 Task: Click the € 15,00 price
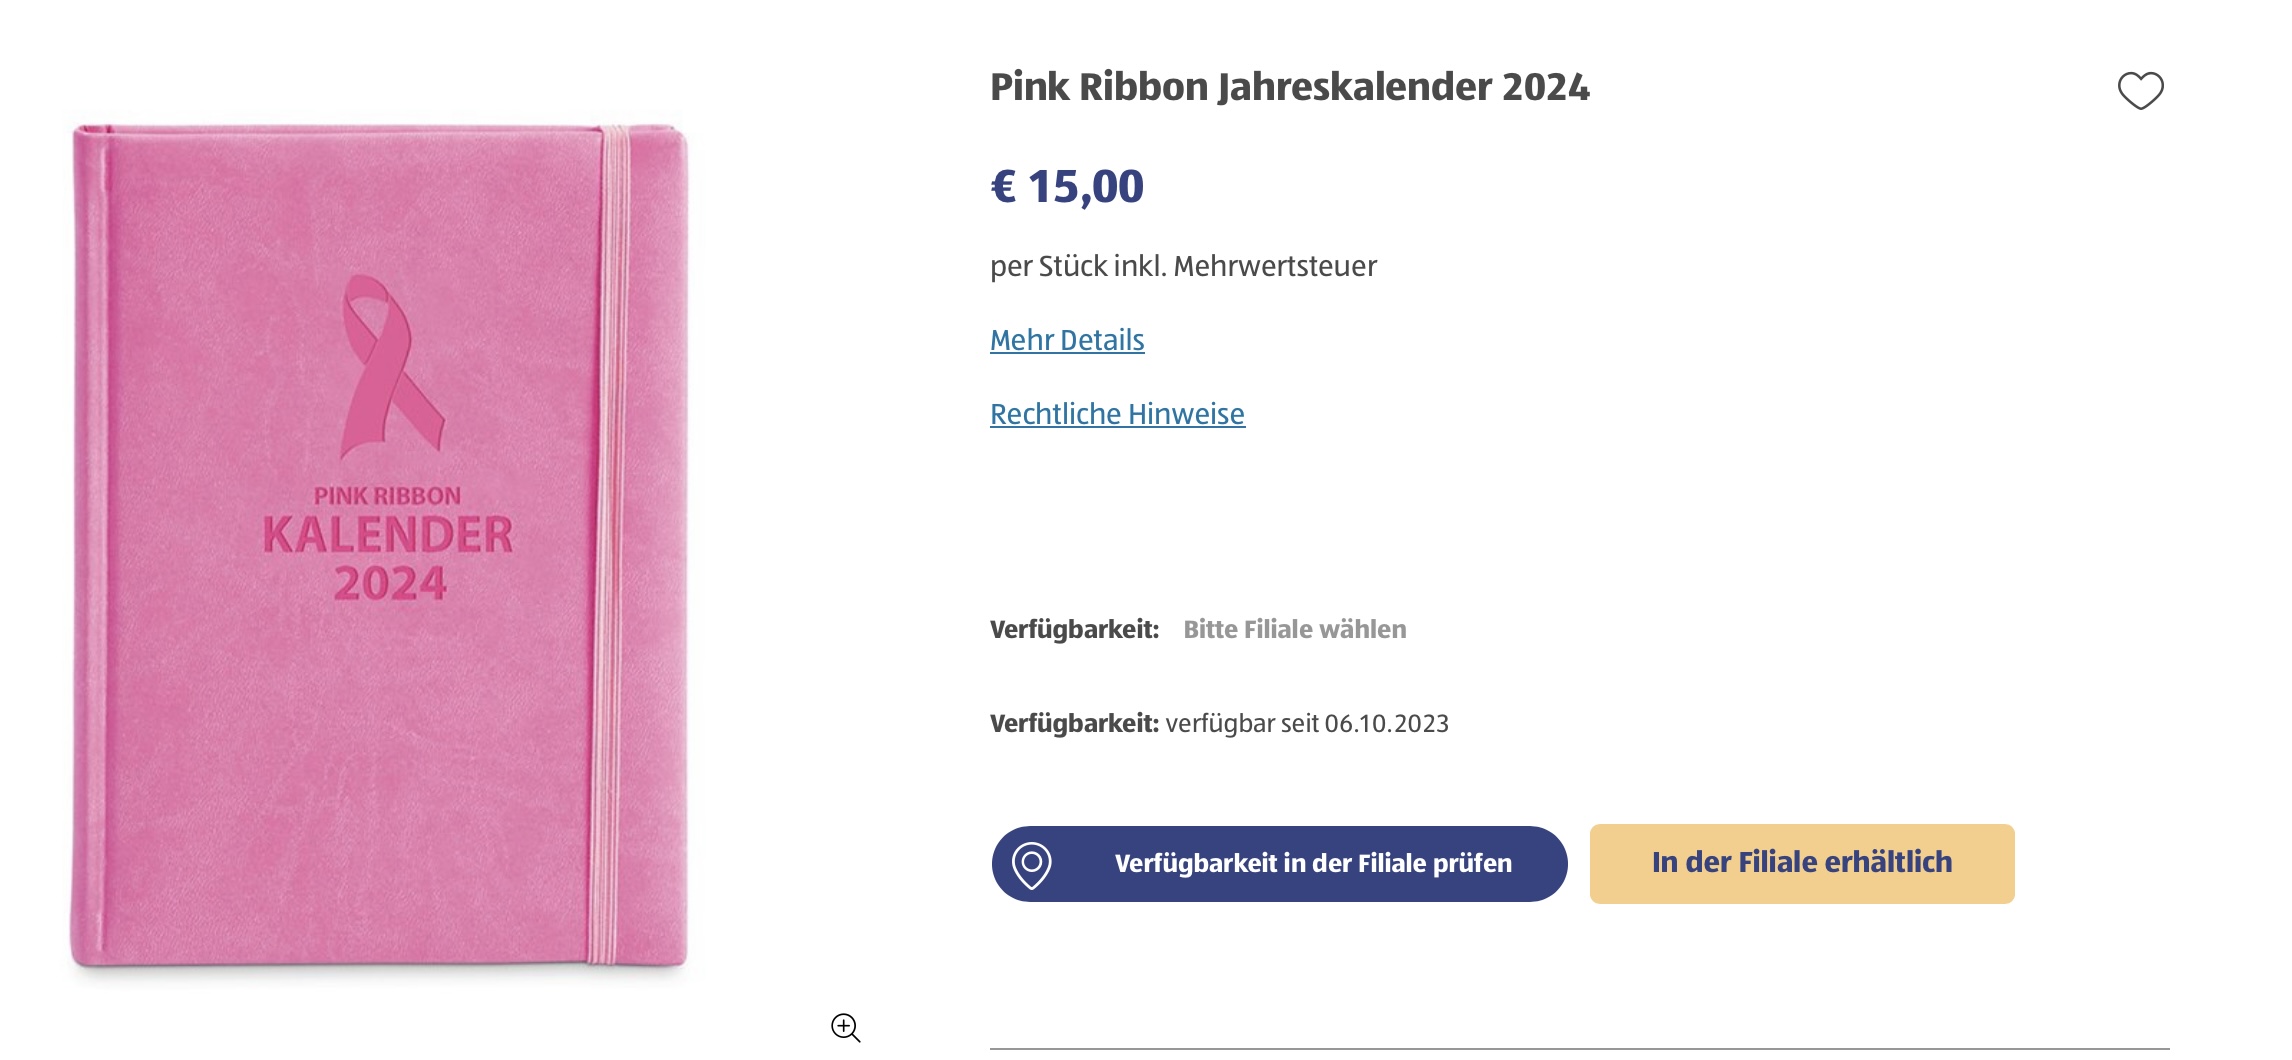(x=1067, y=187)
